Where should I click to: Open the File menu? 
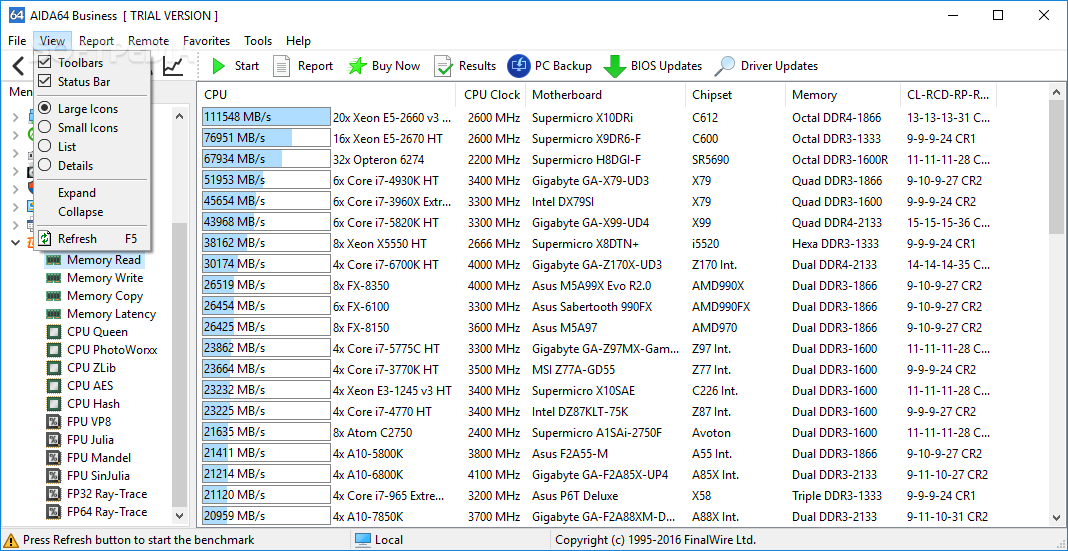(x=17, y=41)
